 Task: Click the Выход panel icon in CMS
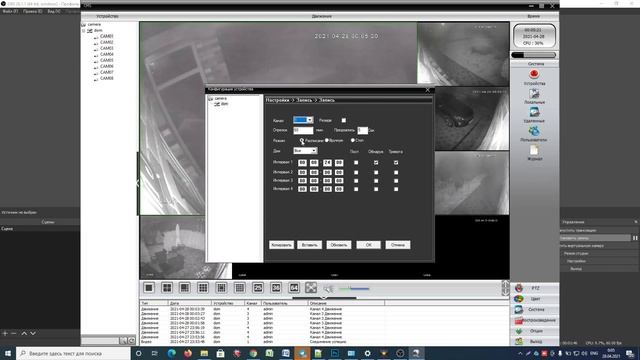pyautogui.click(x=535, y=341)
